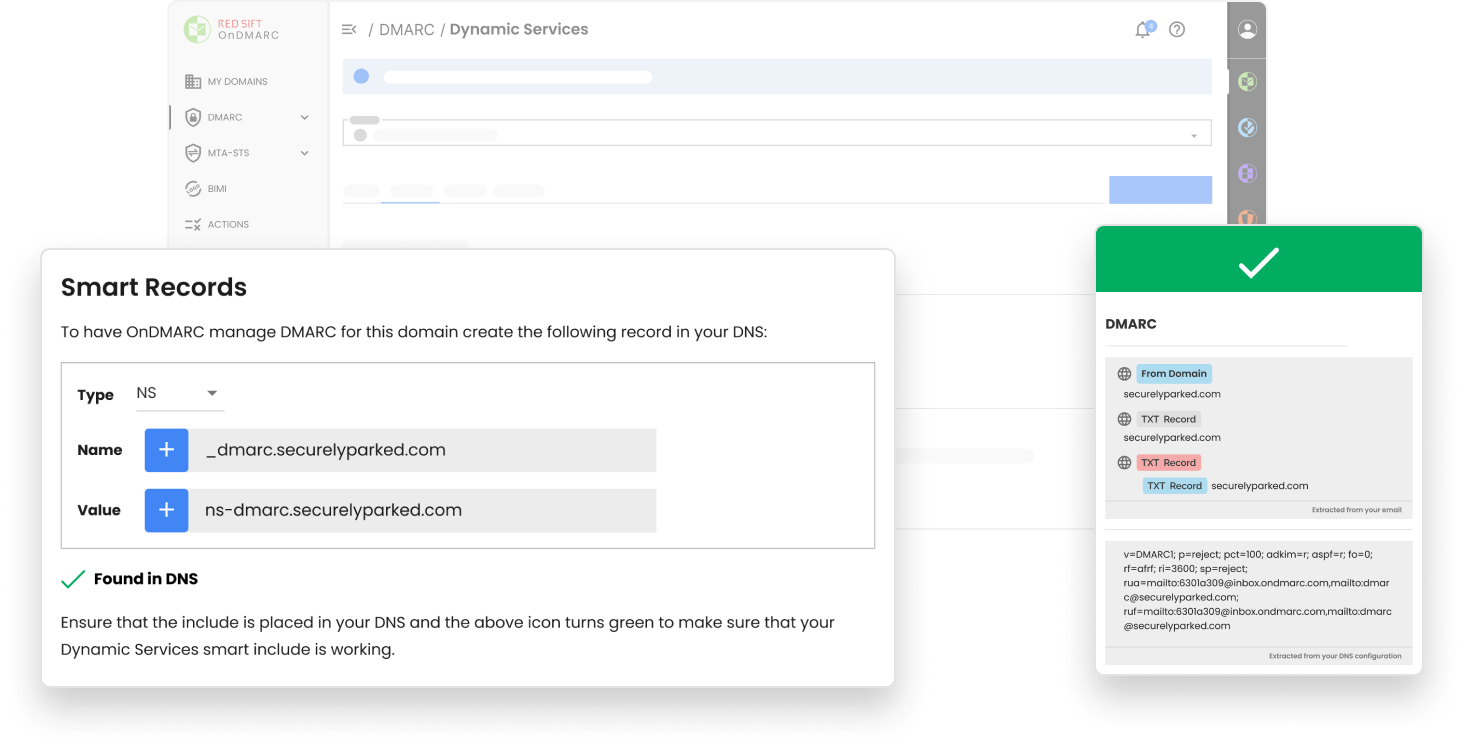Viewport: 1464px width, 748px height.
Task: Click the BIMI icon in sidebar
Action: [x=193, y=189]
